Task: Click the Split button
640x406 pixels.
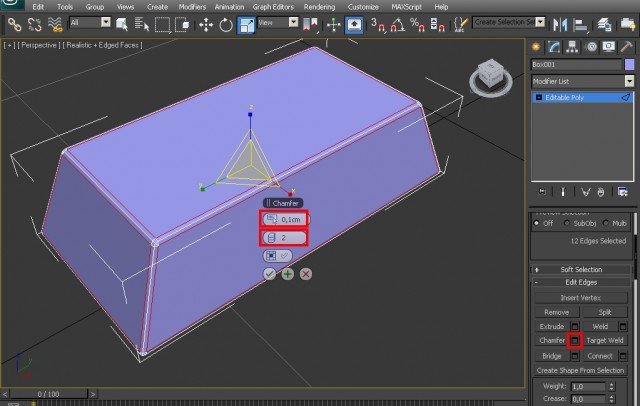Action: click(x=605, y=312)
